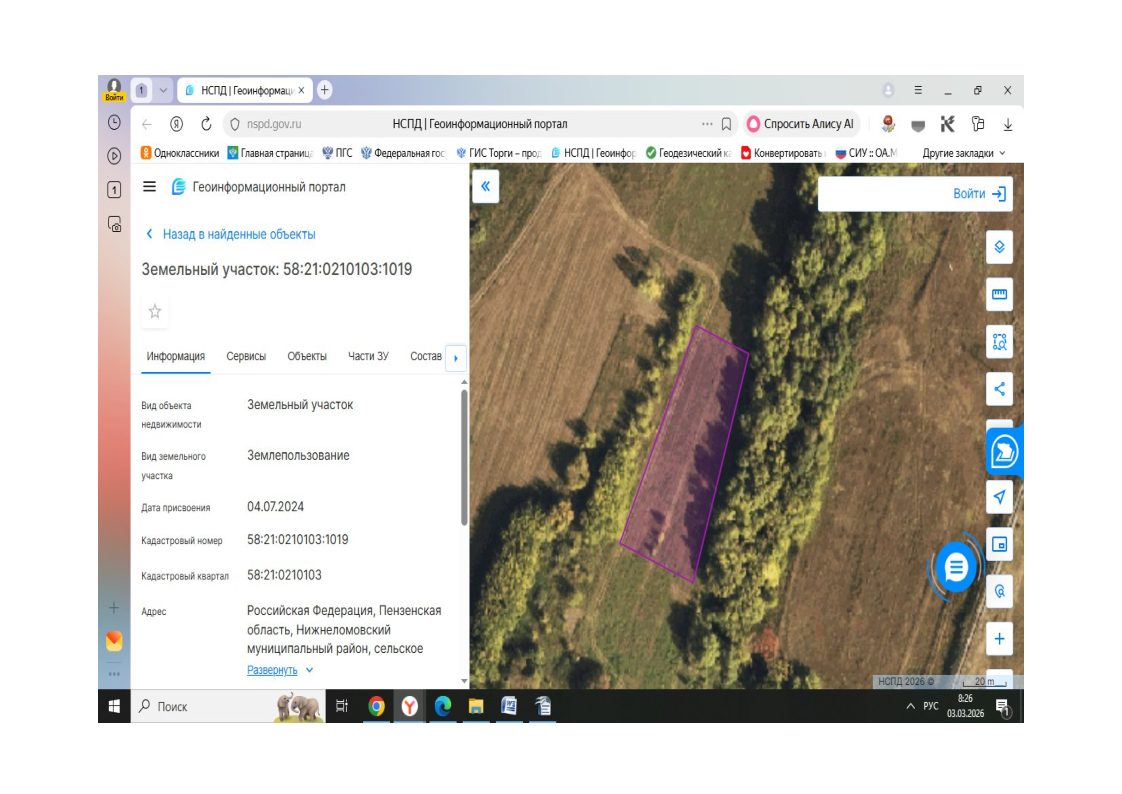
Task: Open the hamburger menu of portal
Action: [149, 187]
